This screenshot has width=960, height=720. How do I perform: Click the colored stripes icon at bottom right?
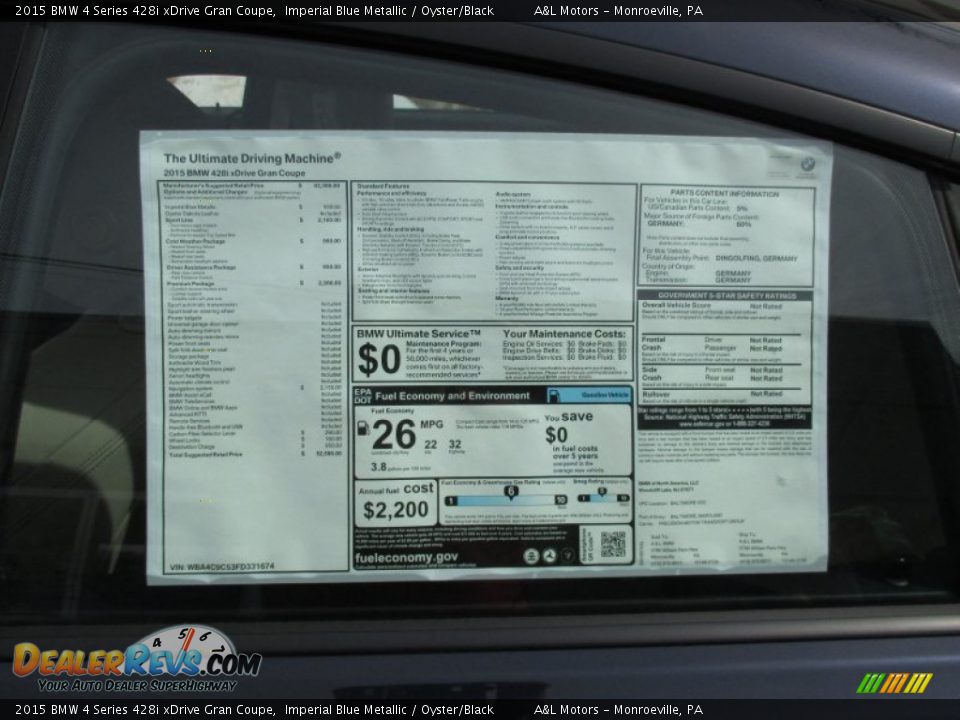click(x=894, y=683)
